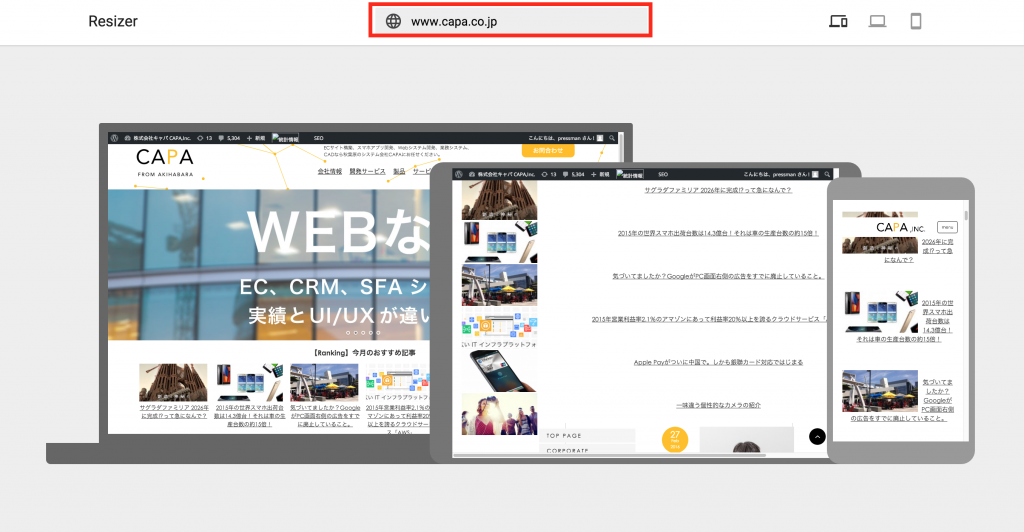Open 気づいてましたか？Google link in tablet preview
Image resolution: width=1024 pixels, height=532 pixels.
pos(718,276)
